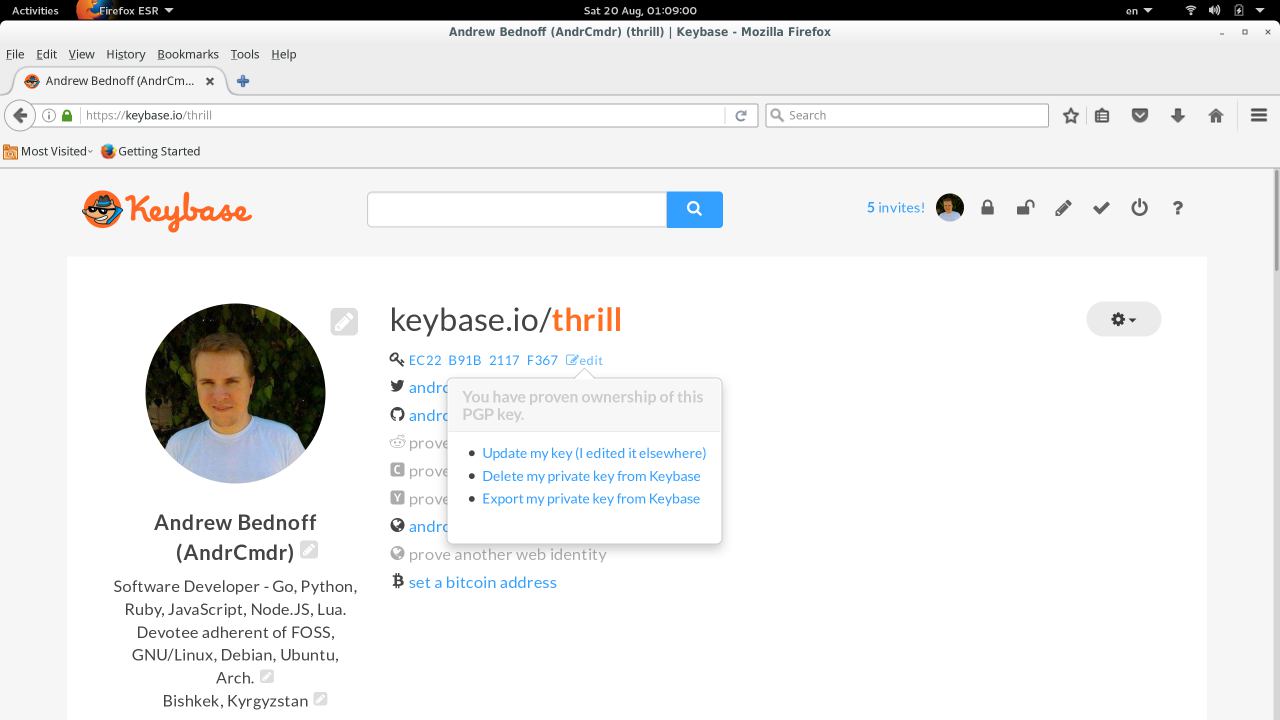Screen dimensions: 1280x720
Task: Edit full name via pencil icon
Action: [309, 549]
